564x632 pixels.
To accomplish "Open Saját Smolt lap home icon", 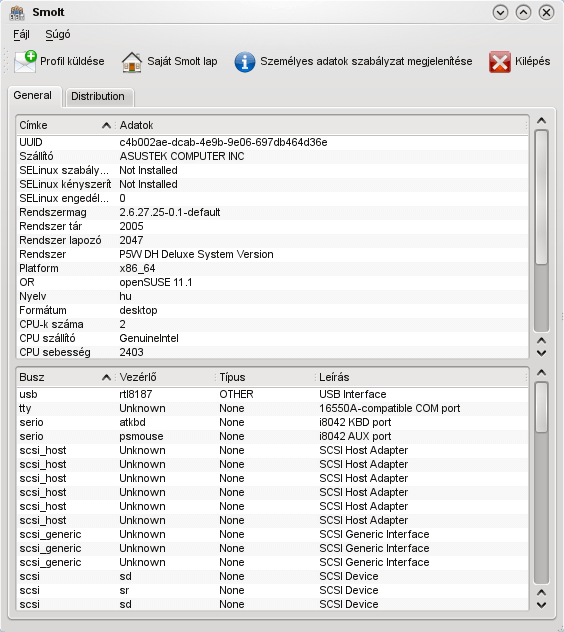I will click(132, 62).
